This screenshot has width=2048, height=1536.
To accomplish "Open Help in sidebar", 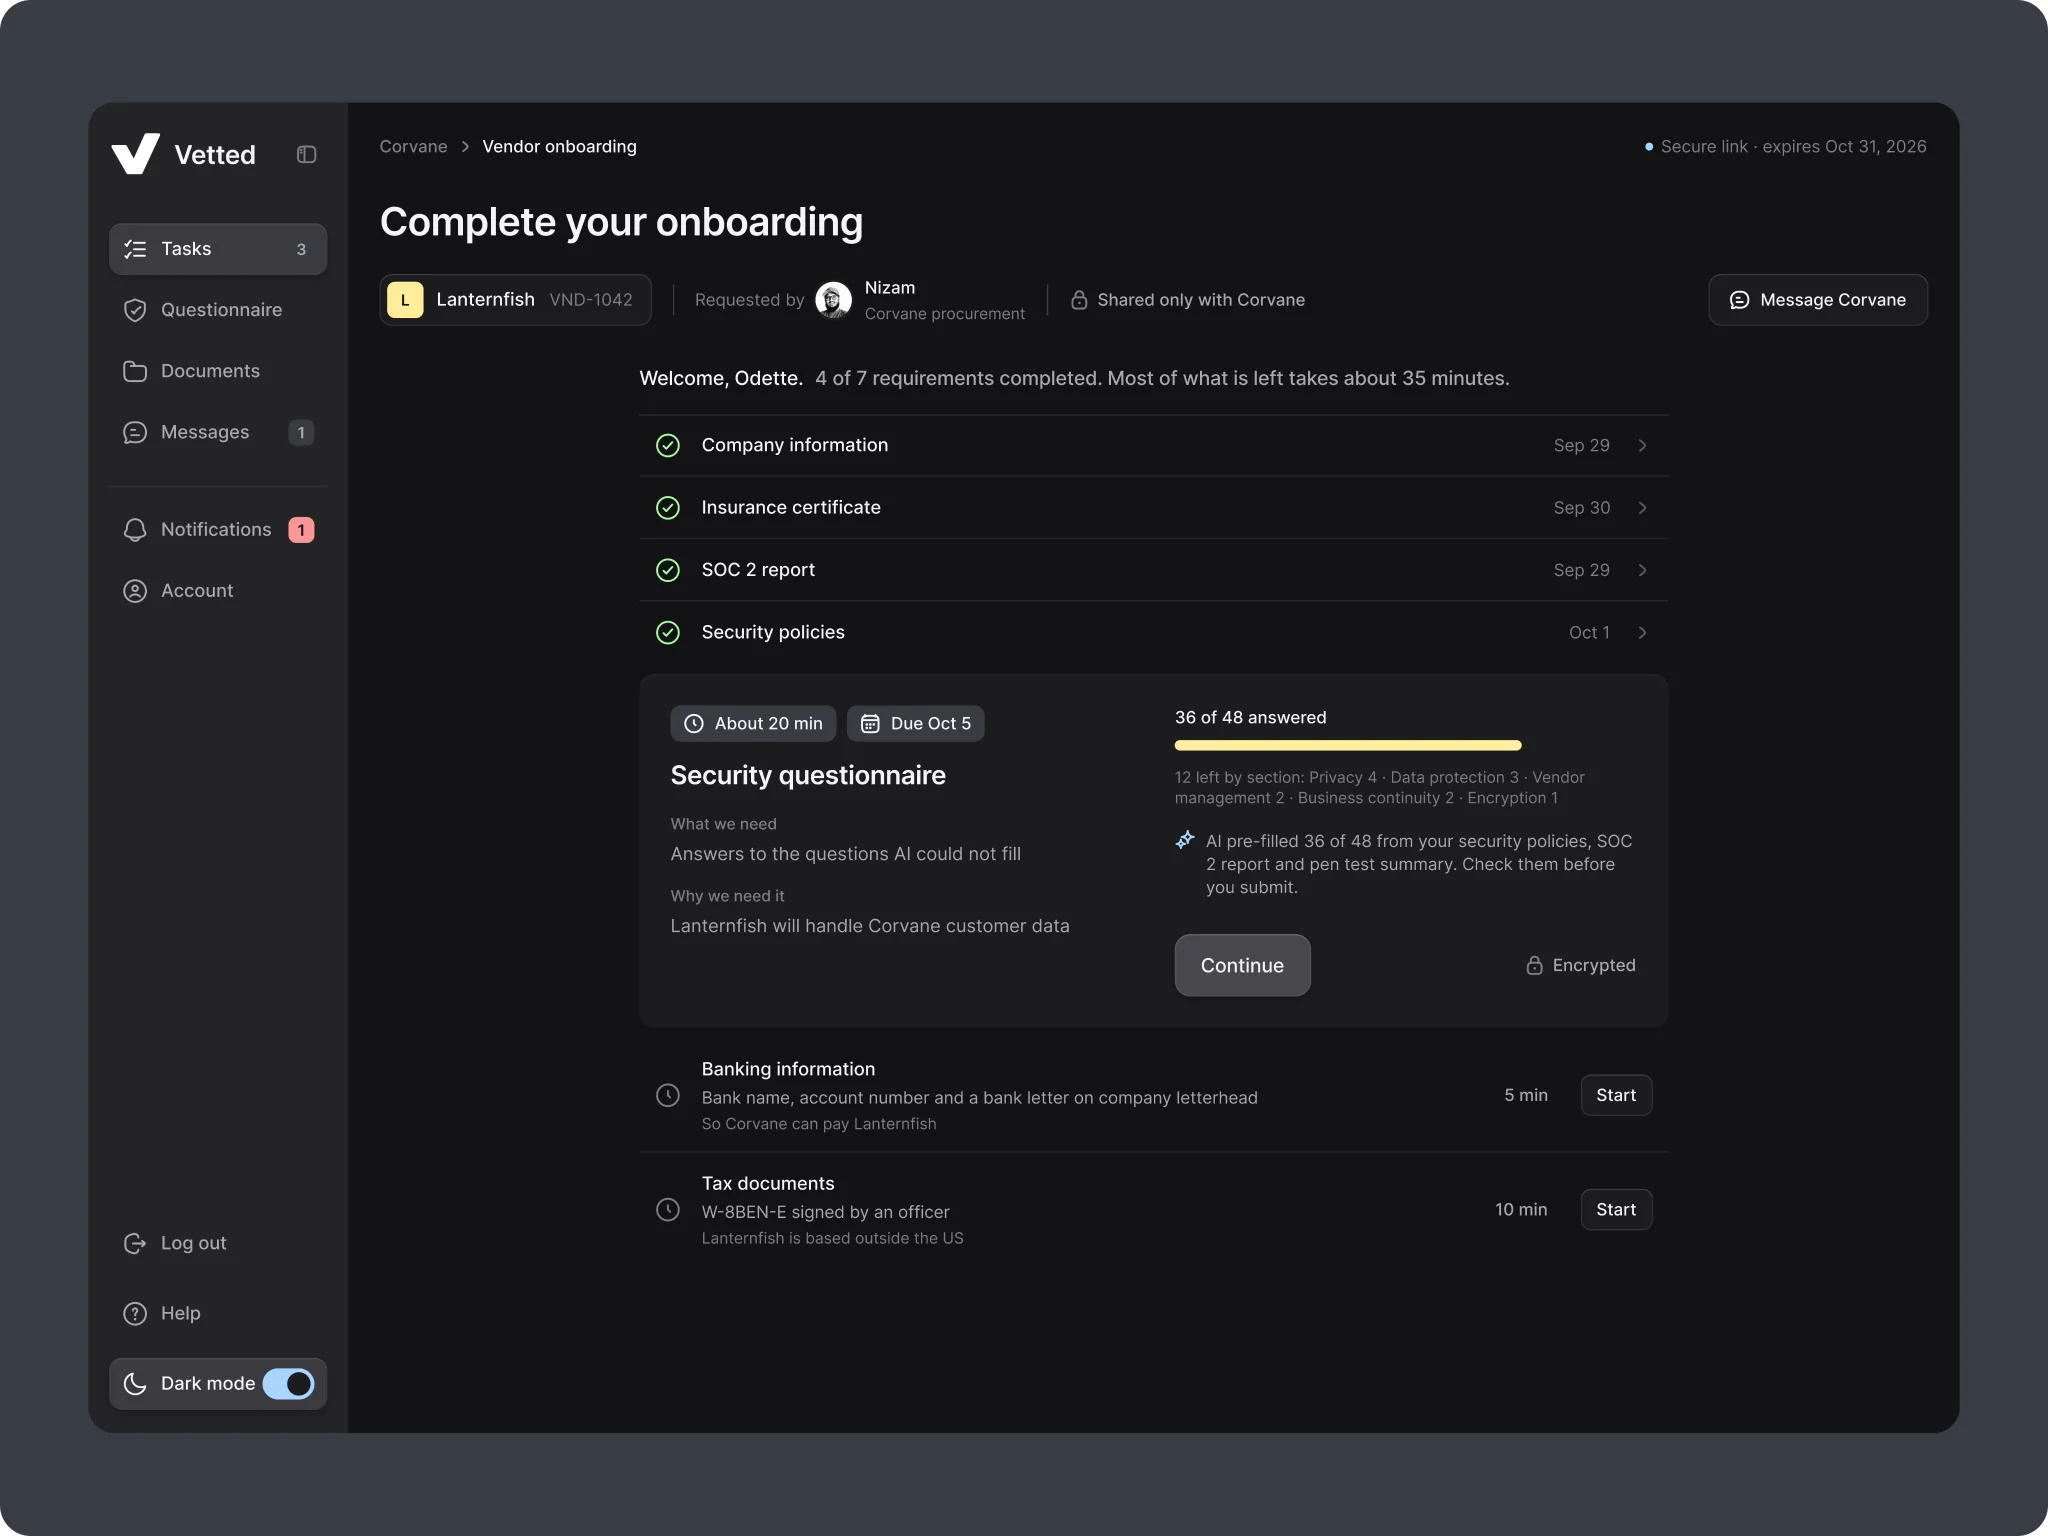I will (x=218, y=1313).
